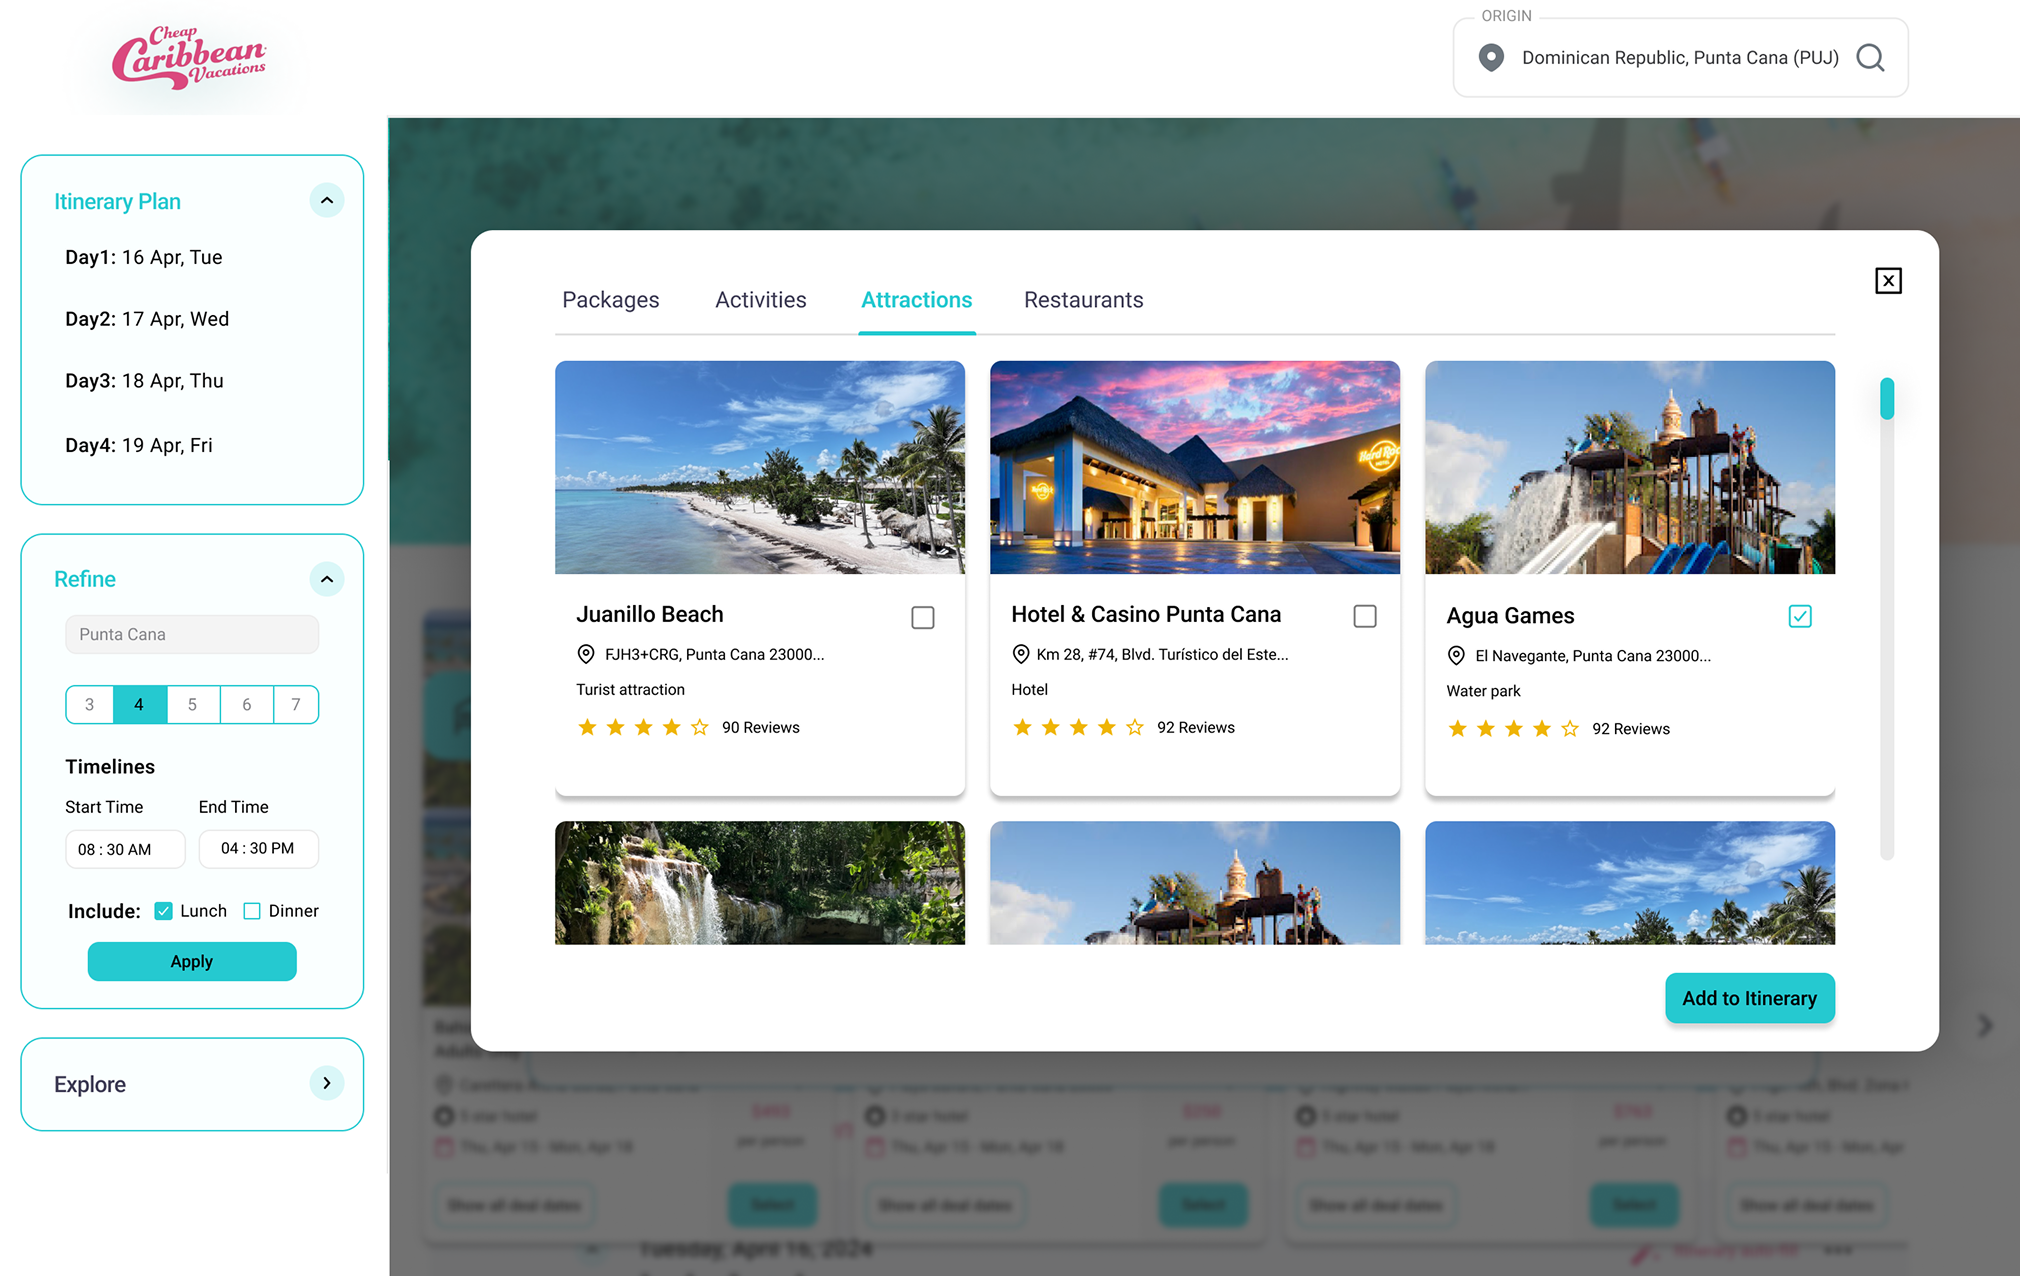
Task: Click the location pin beside Km 28 address
Action: (x=1020, y=654)
